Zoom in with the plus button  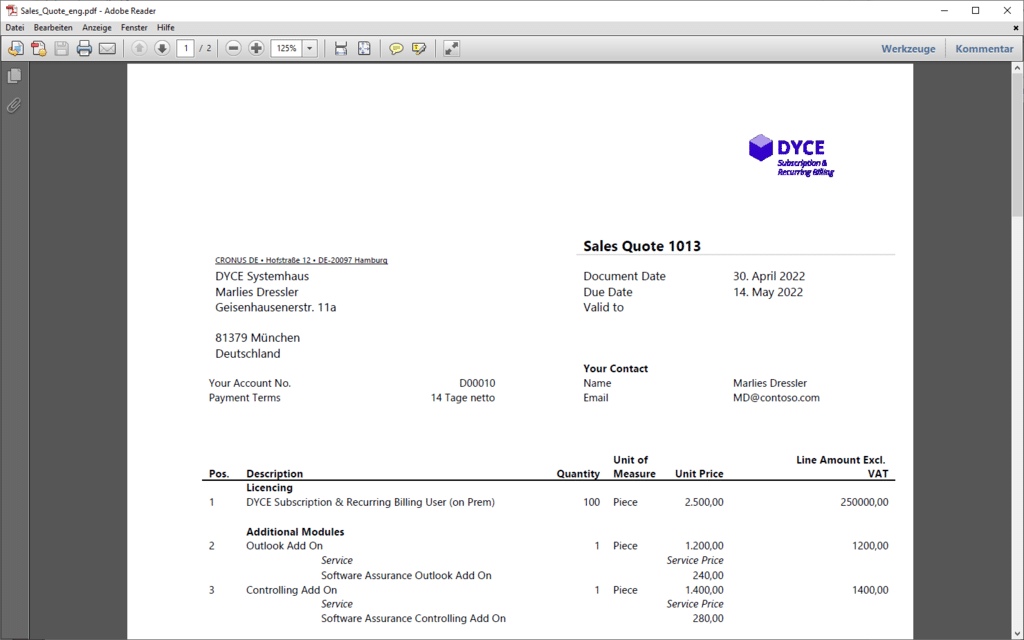click(256, 48)
